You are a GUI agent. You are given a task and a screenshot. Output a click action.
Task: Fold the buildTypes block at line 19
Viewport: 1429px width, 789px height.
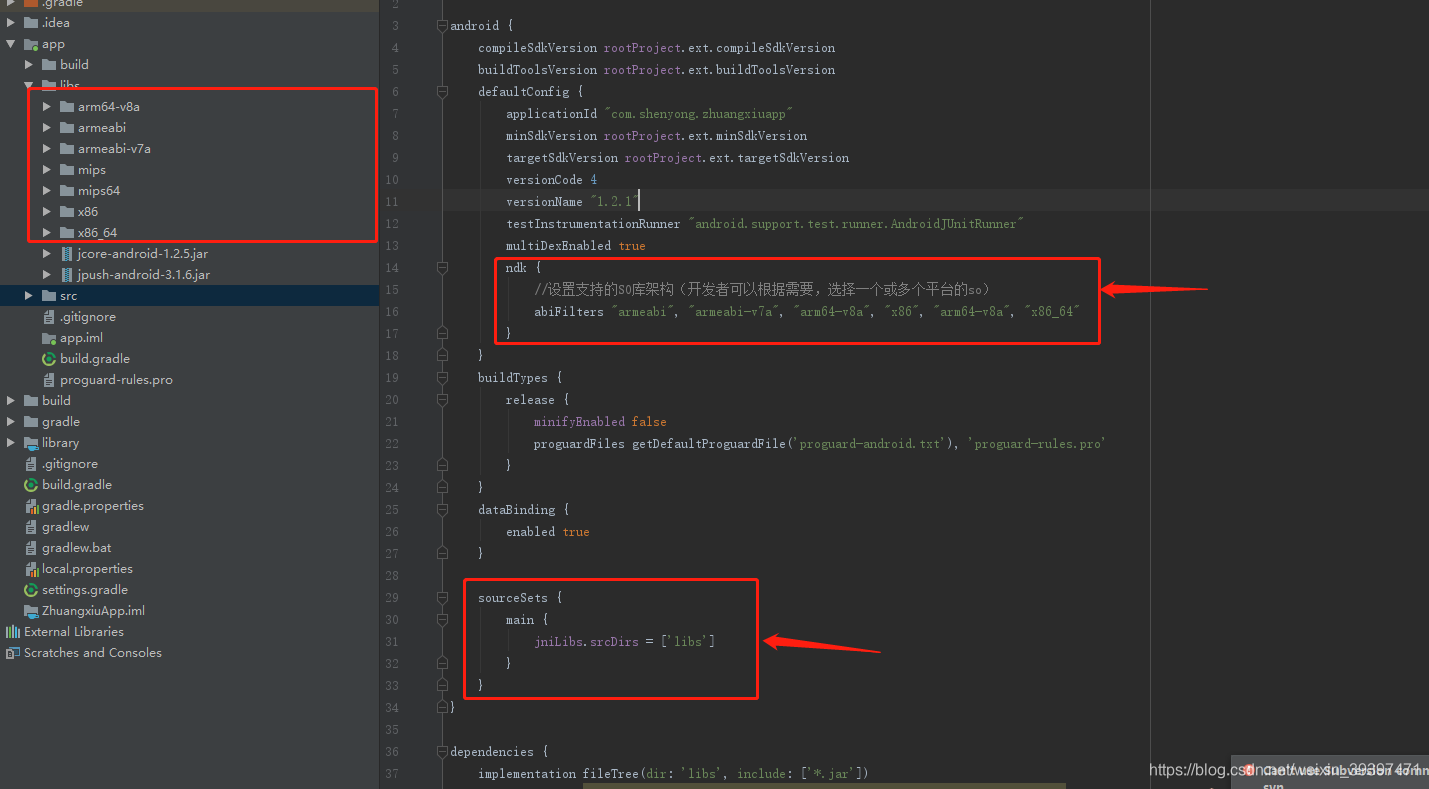coord(442,378)
